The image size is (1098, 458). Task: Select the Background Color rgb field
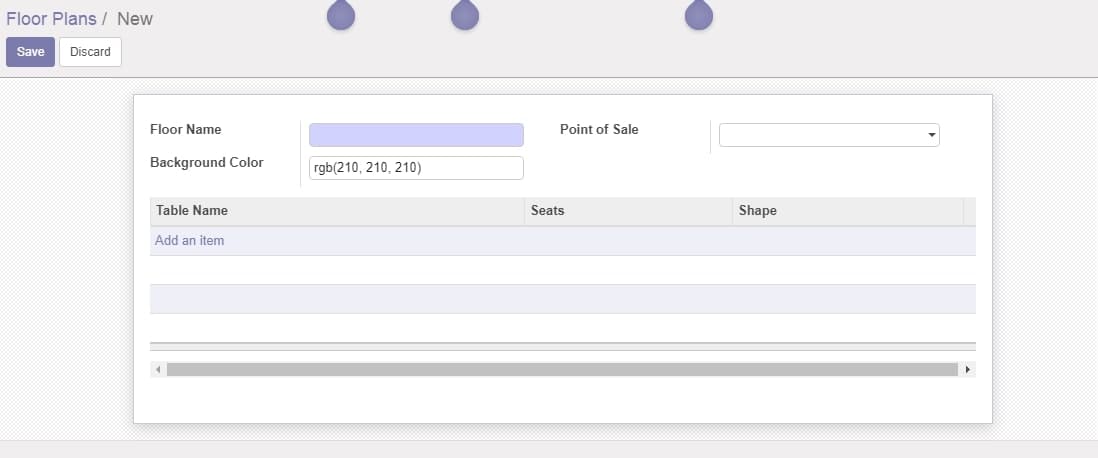[x=416, y=168]
